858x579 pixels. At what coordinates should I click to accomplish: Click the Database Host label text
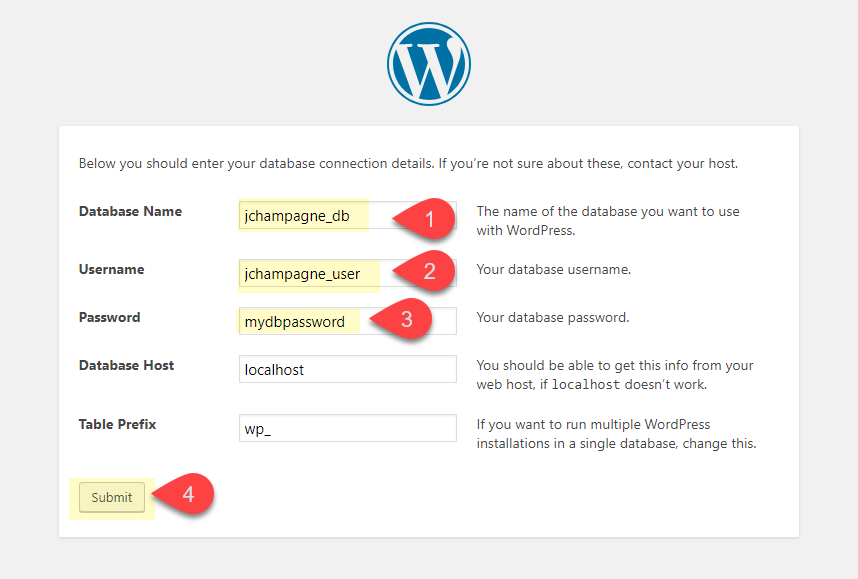[126, 365]
